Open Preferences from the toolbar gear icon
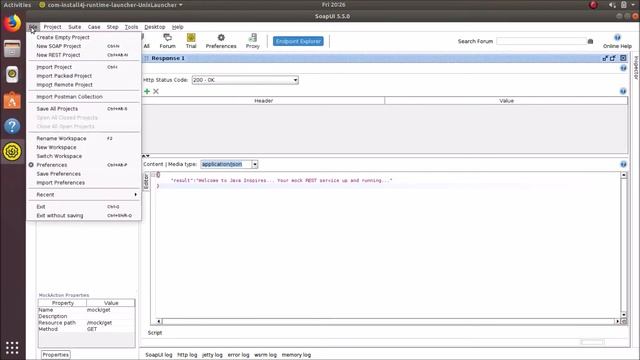 pos(221,41)
